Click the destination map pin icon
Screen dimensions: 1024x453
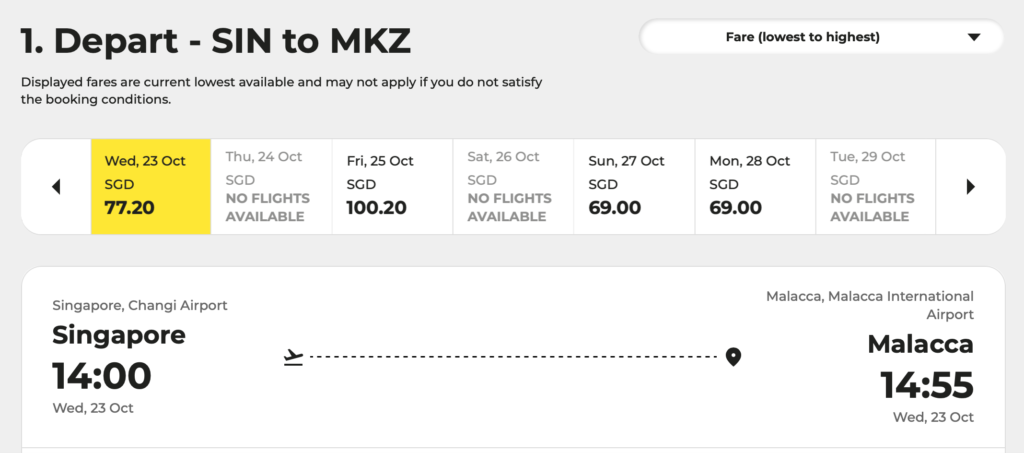pyautogui.click(x=733, y=357)
